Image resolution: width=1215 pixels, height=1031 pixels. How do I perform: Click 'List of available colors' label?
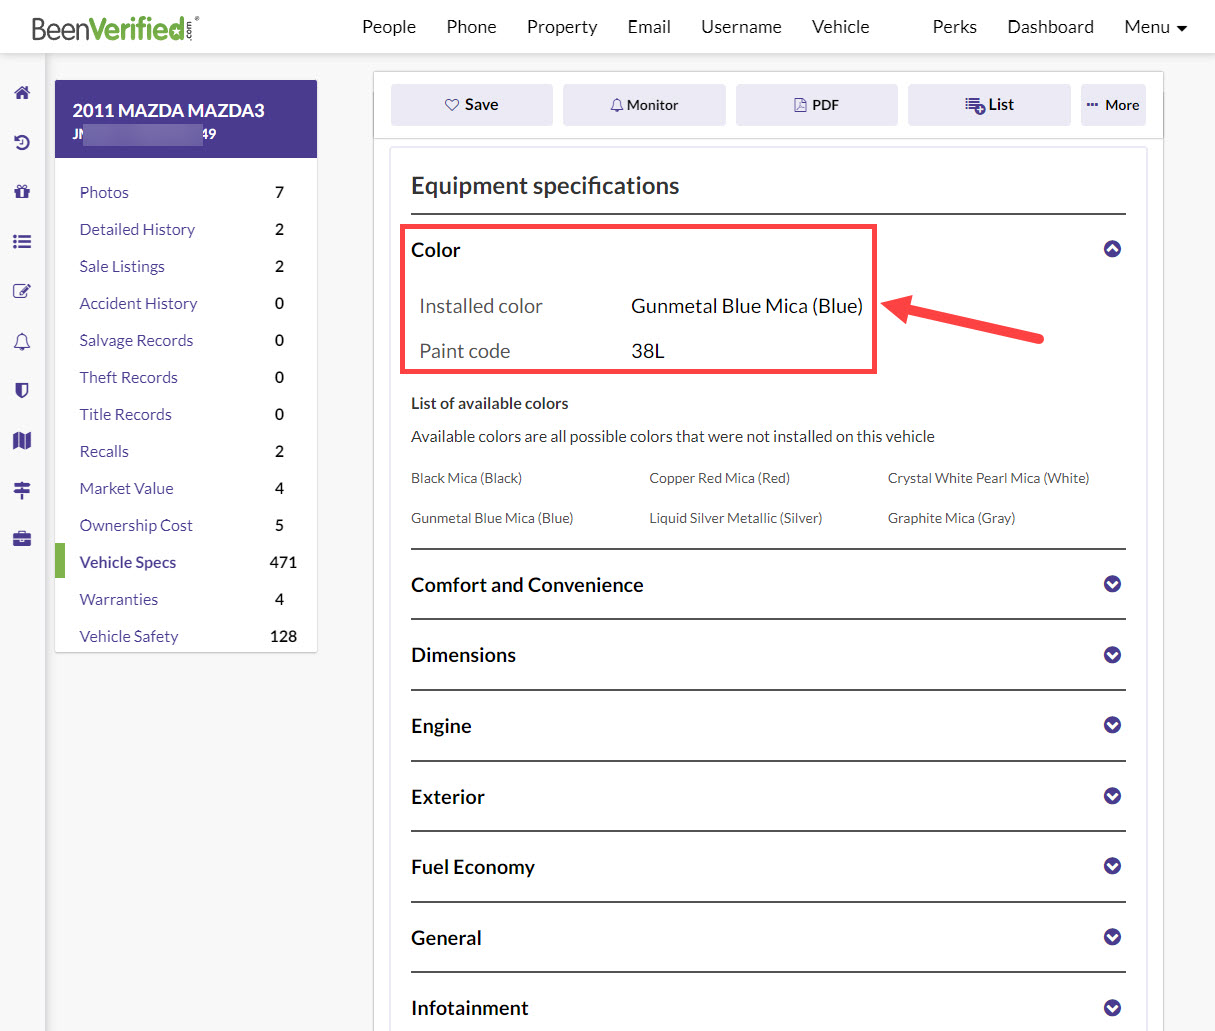point(489,404)
